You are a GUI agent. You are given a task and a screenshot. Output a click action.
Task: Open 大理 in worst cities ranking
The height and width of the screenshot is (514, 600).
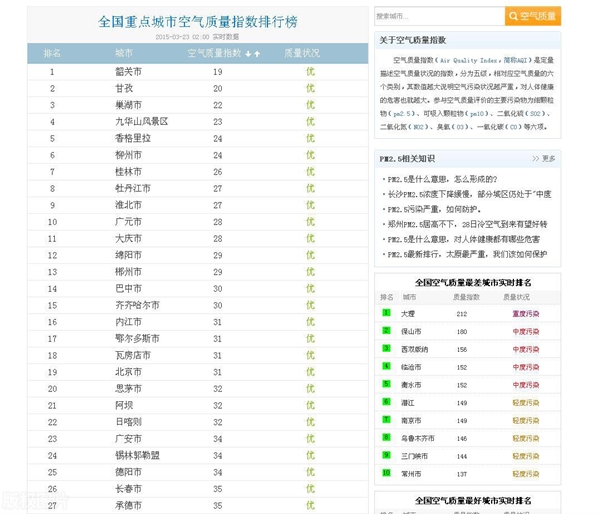click(x=407, y=313)
